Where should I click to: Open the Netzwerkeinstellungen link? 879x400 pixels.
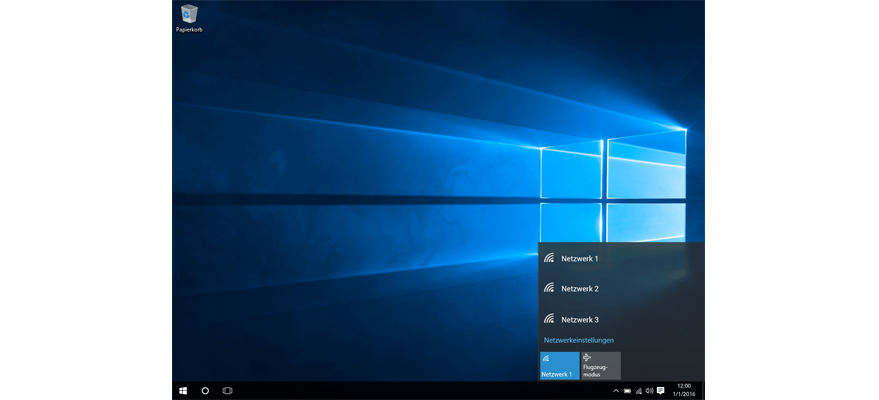tap(578, 340)
